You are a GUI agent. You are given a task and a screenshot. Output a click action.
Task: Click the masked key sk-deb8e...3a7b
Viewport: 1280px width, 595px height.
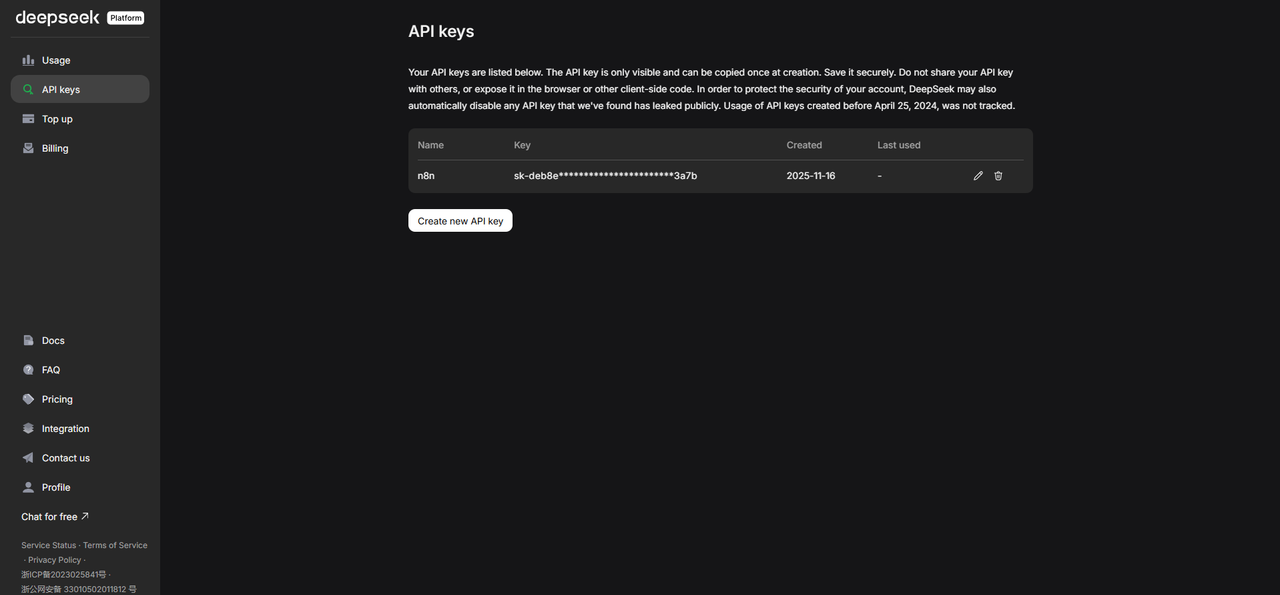(605, 176)
